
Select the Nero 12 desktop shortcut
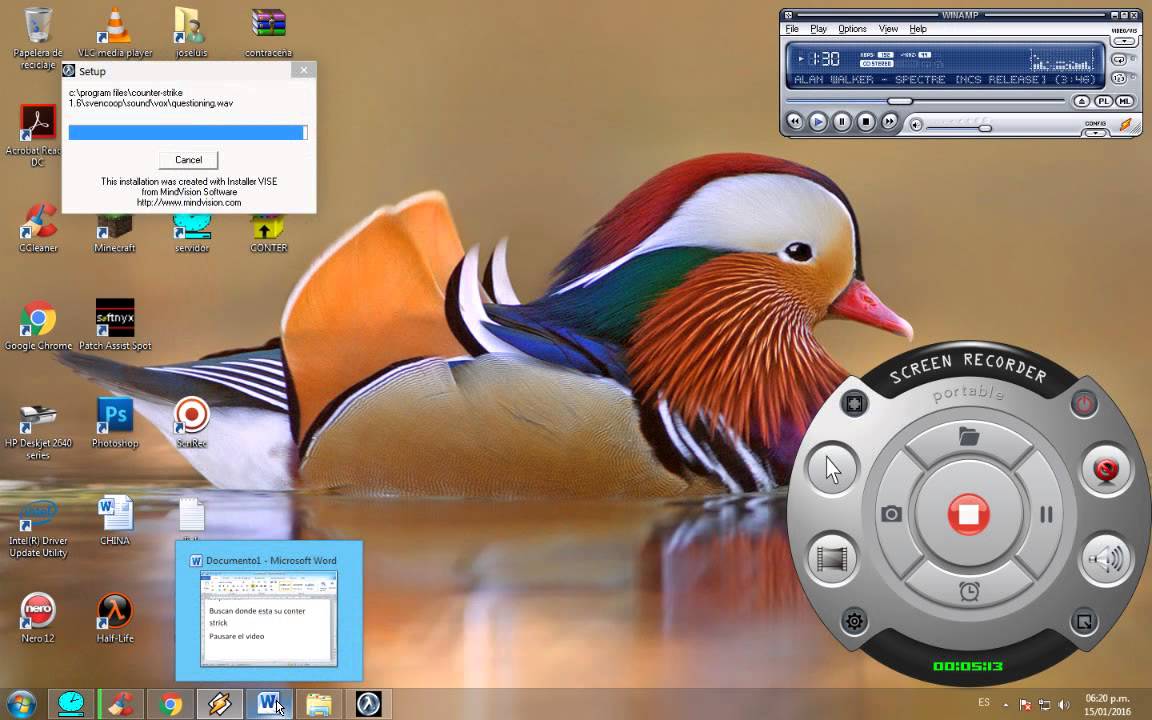click(37, 618)
